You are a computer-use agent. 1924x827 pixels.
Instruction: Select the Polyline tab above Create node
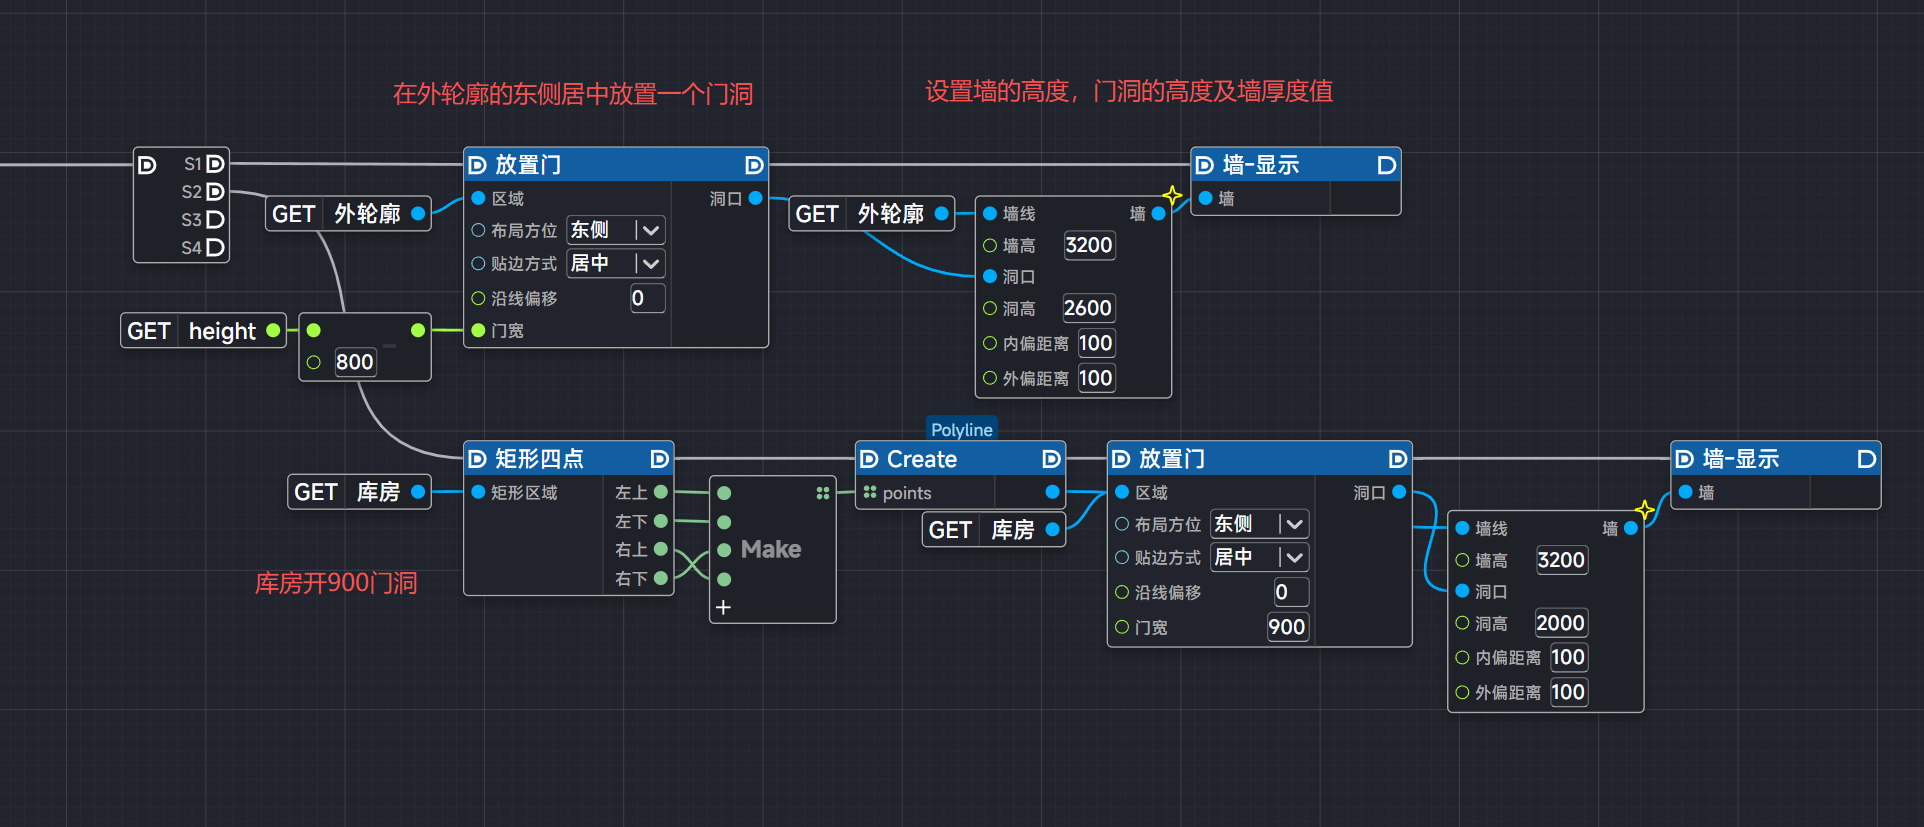pos(961,429)
